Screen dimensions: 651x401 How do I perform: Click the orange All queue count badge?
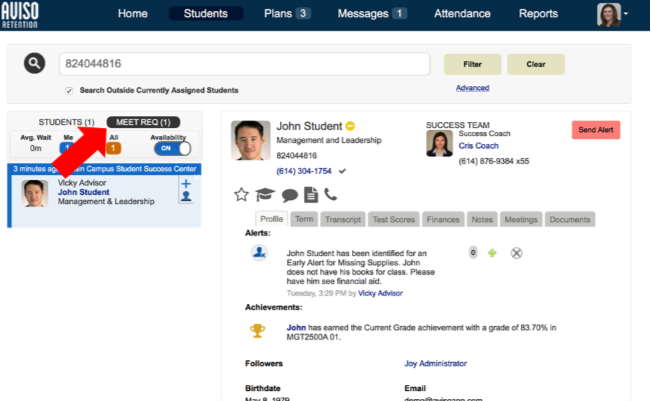click(x=113, y=148)
